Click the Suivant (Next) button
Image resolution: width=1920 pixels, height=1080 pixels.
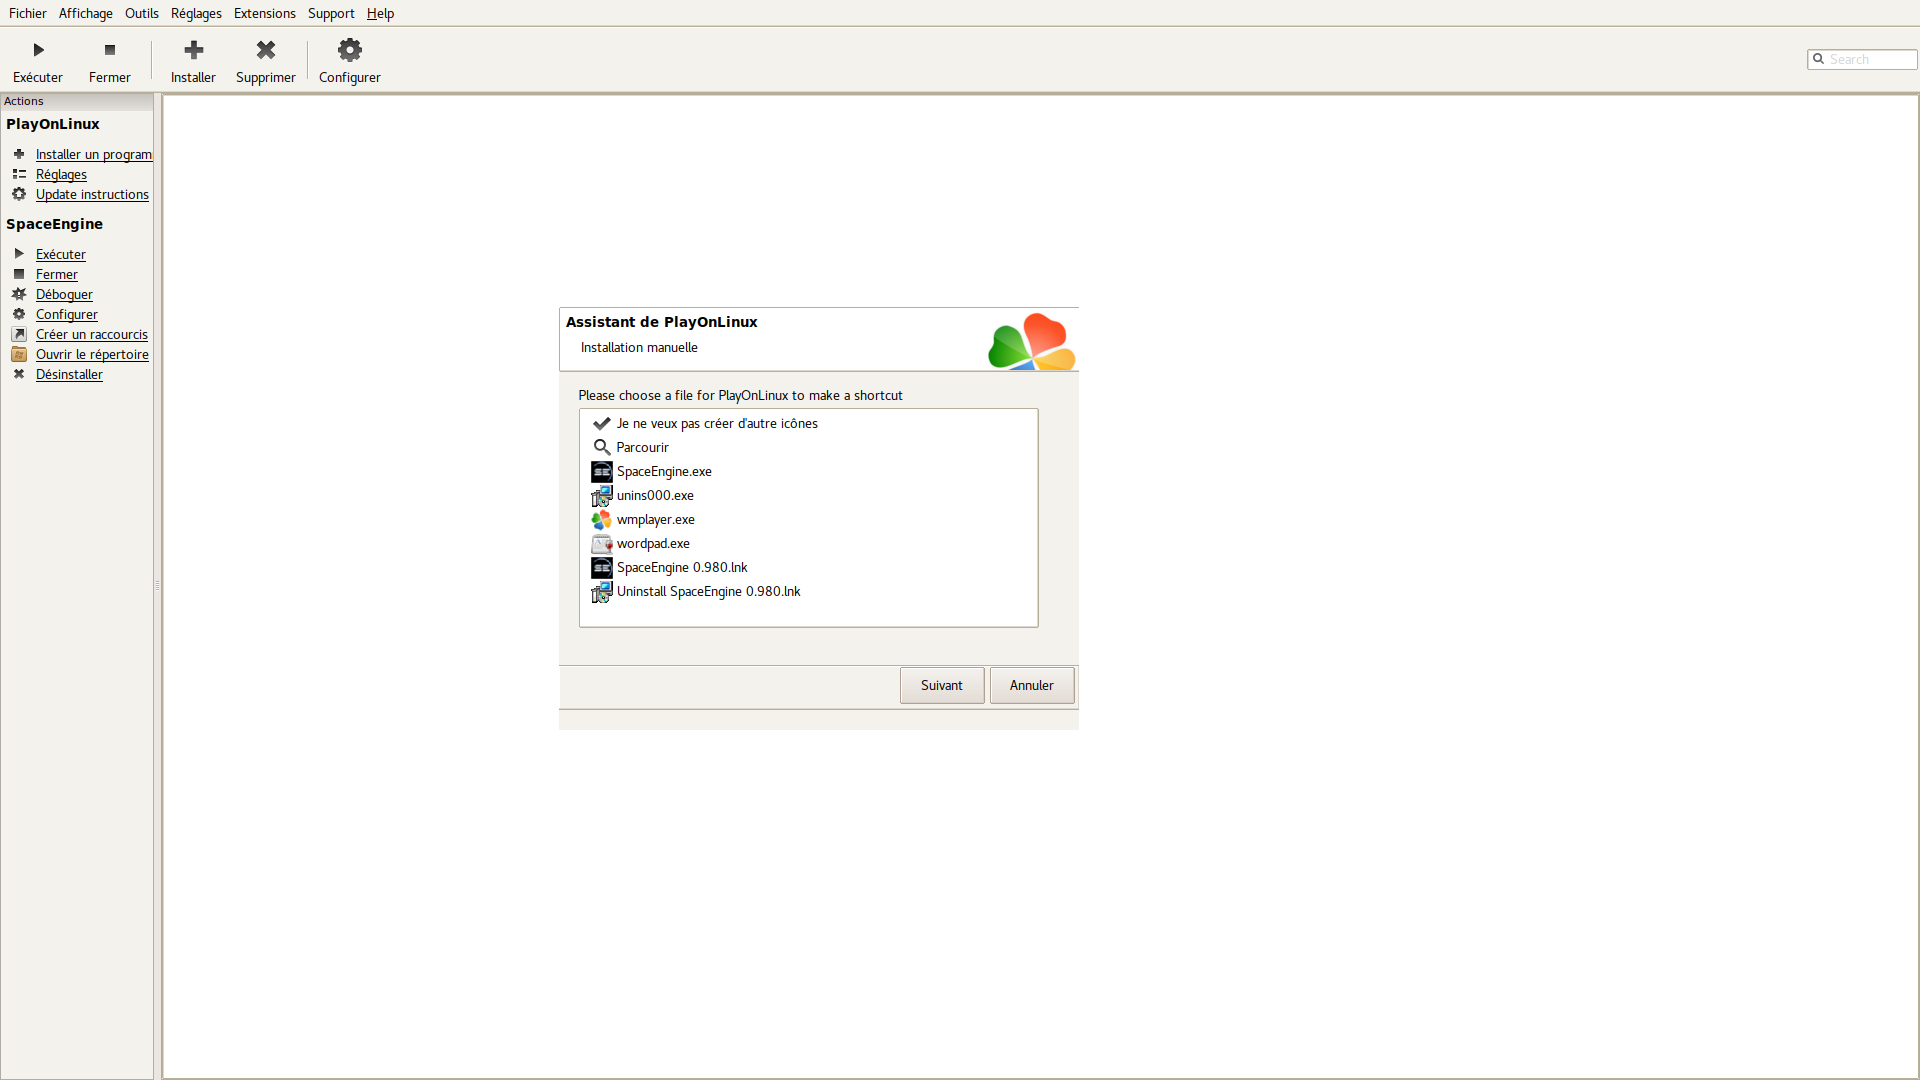[x=942, y=684]
